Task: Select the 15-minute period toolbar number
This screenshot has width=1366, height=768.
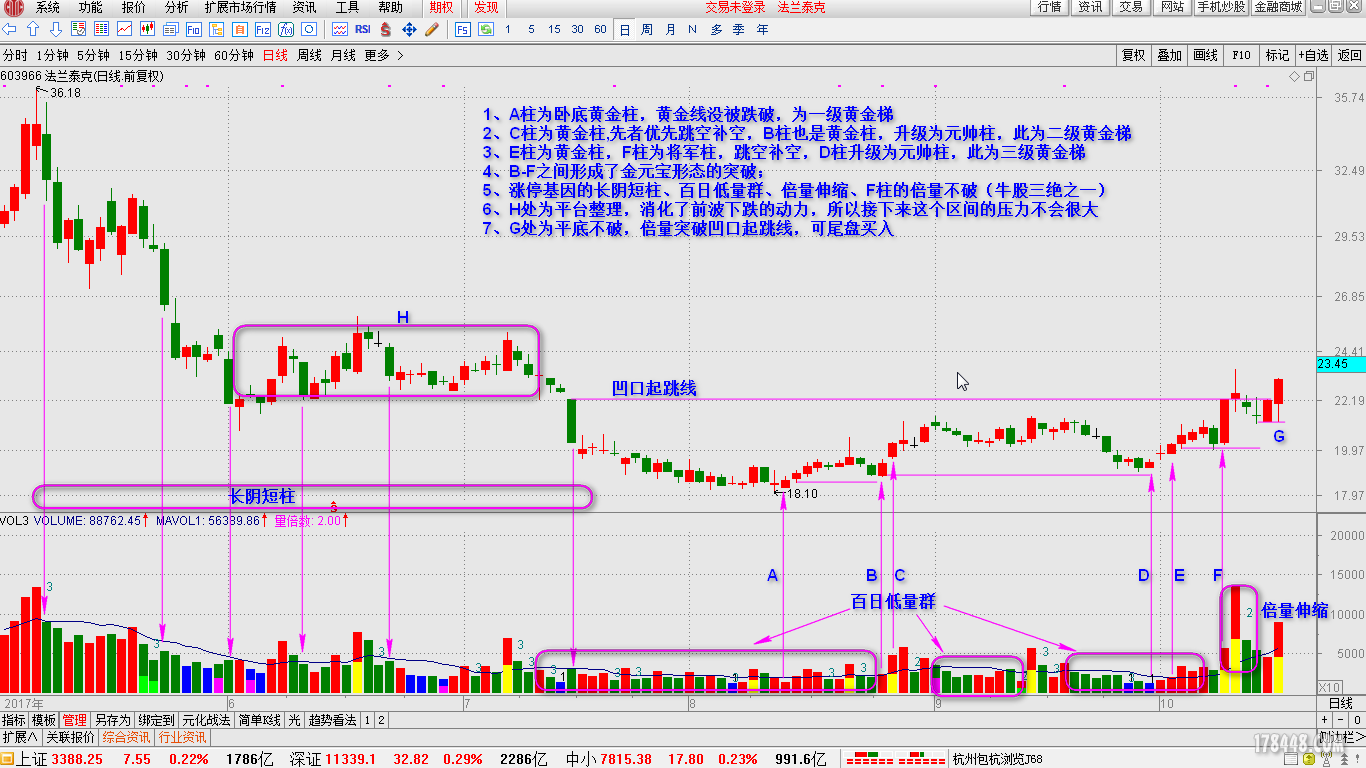Action: [x=554, y=30]
